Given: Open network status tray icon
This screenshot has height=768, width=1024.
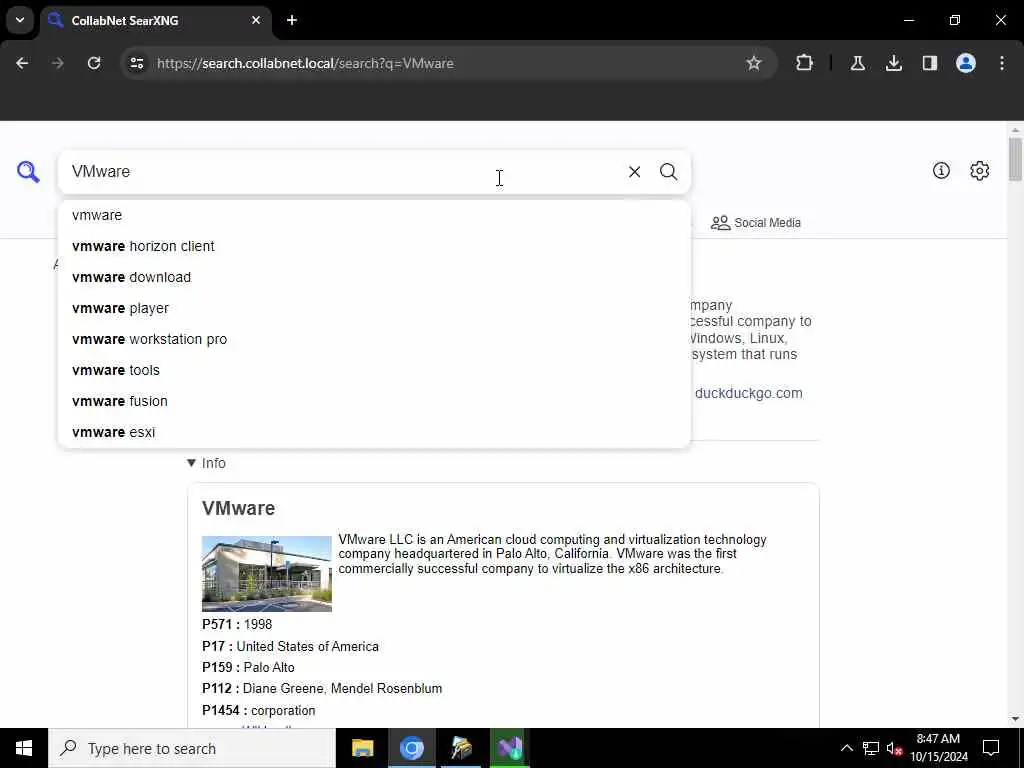Looking at the screenshot, I should point(871,748).
